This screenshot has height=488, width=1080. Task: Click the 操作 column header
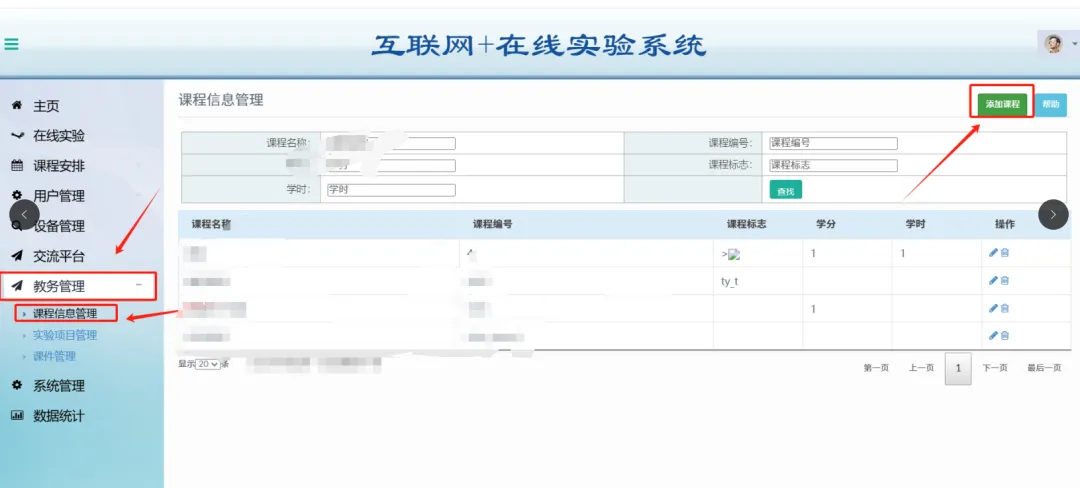pyautogui.click(x=1005, y=224)
